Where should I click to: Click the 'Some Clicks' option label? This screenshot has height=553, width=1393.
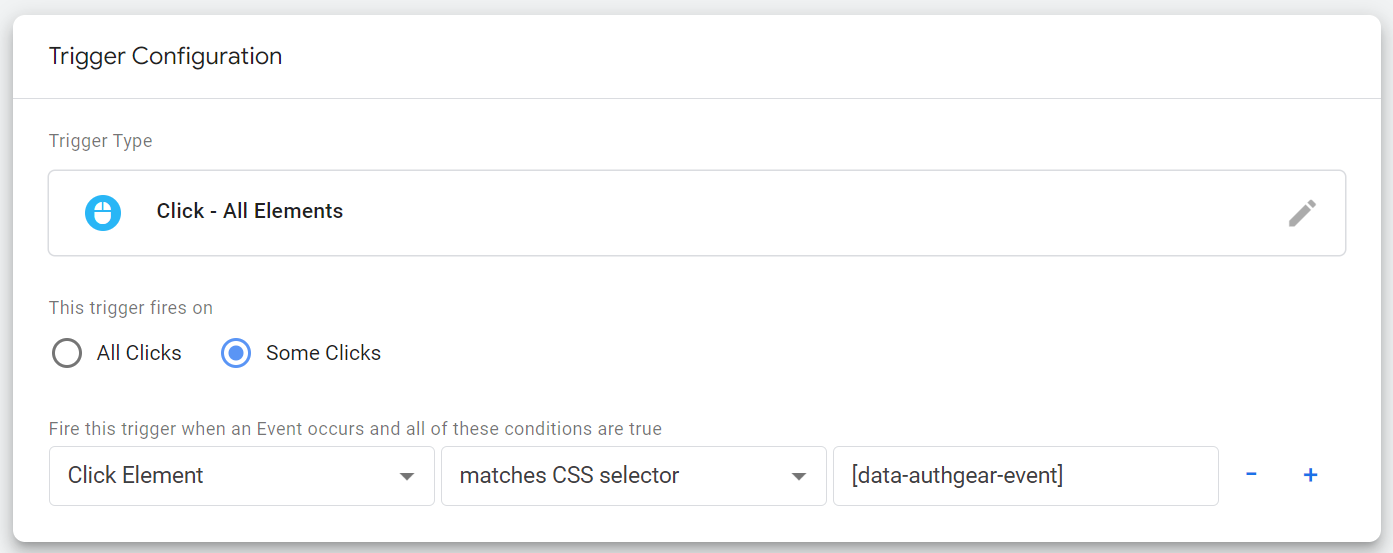pos(323,353)
